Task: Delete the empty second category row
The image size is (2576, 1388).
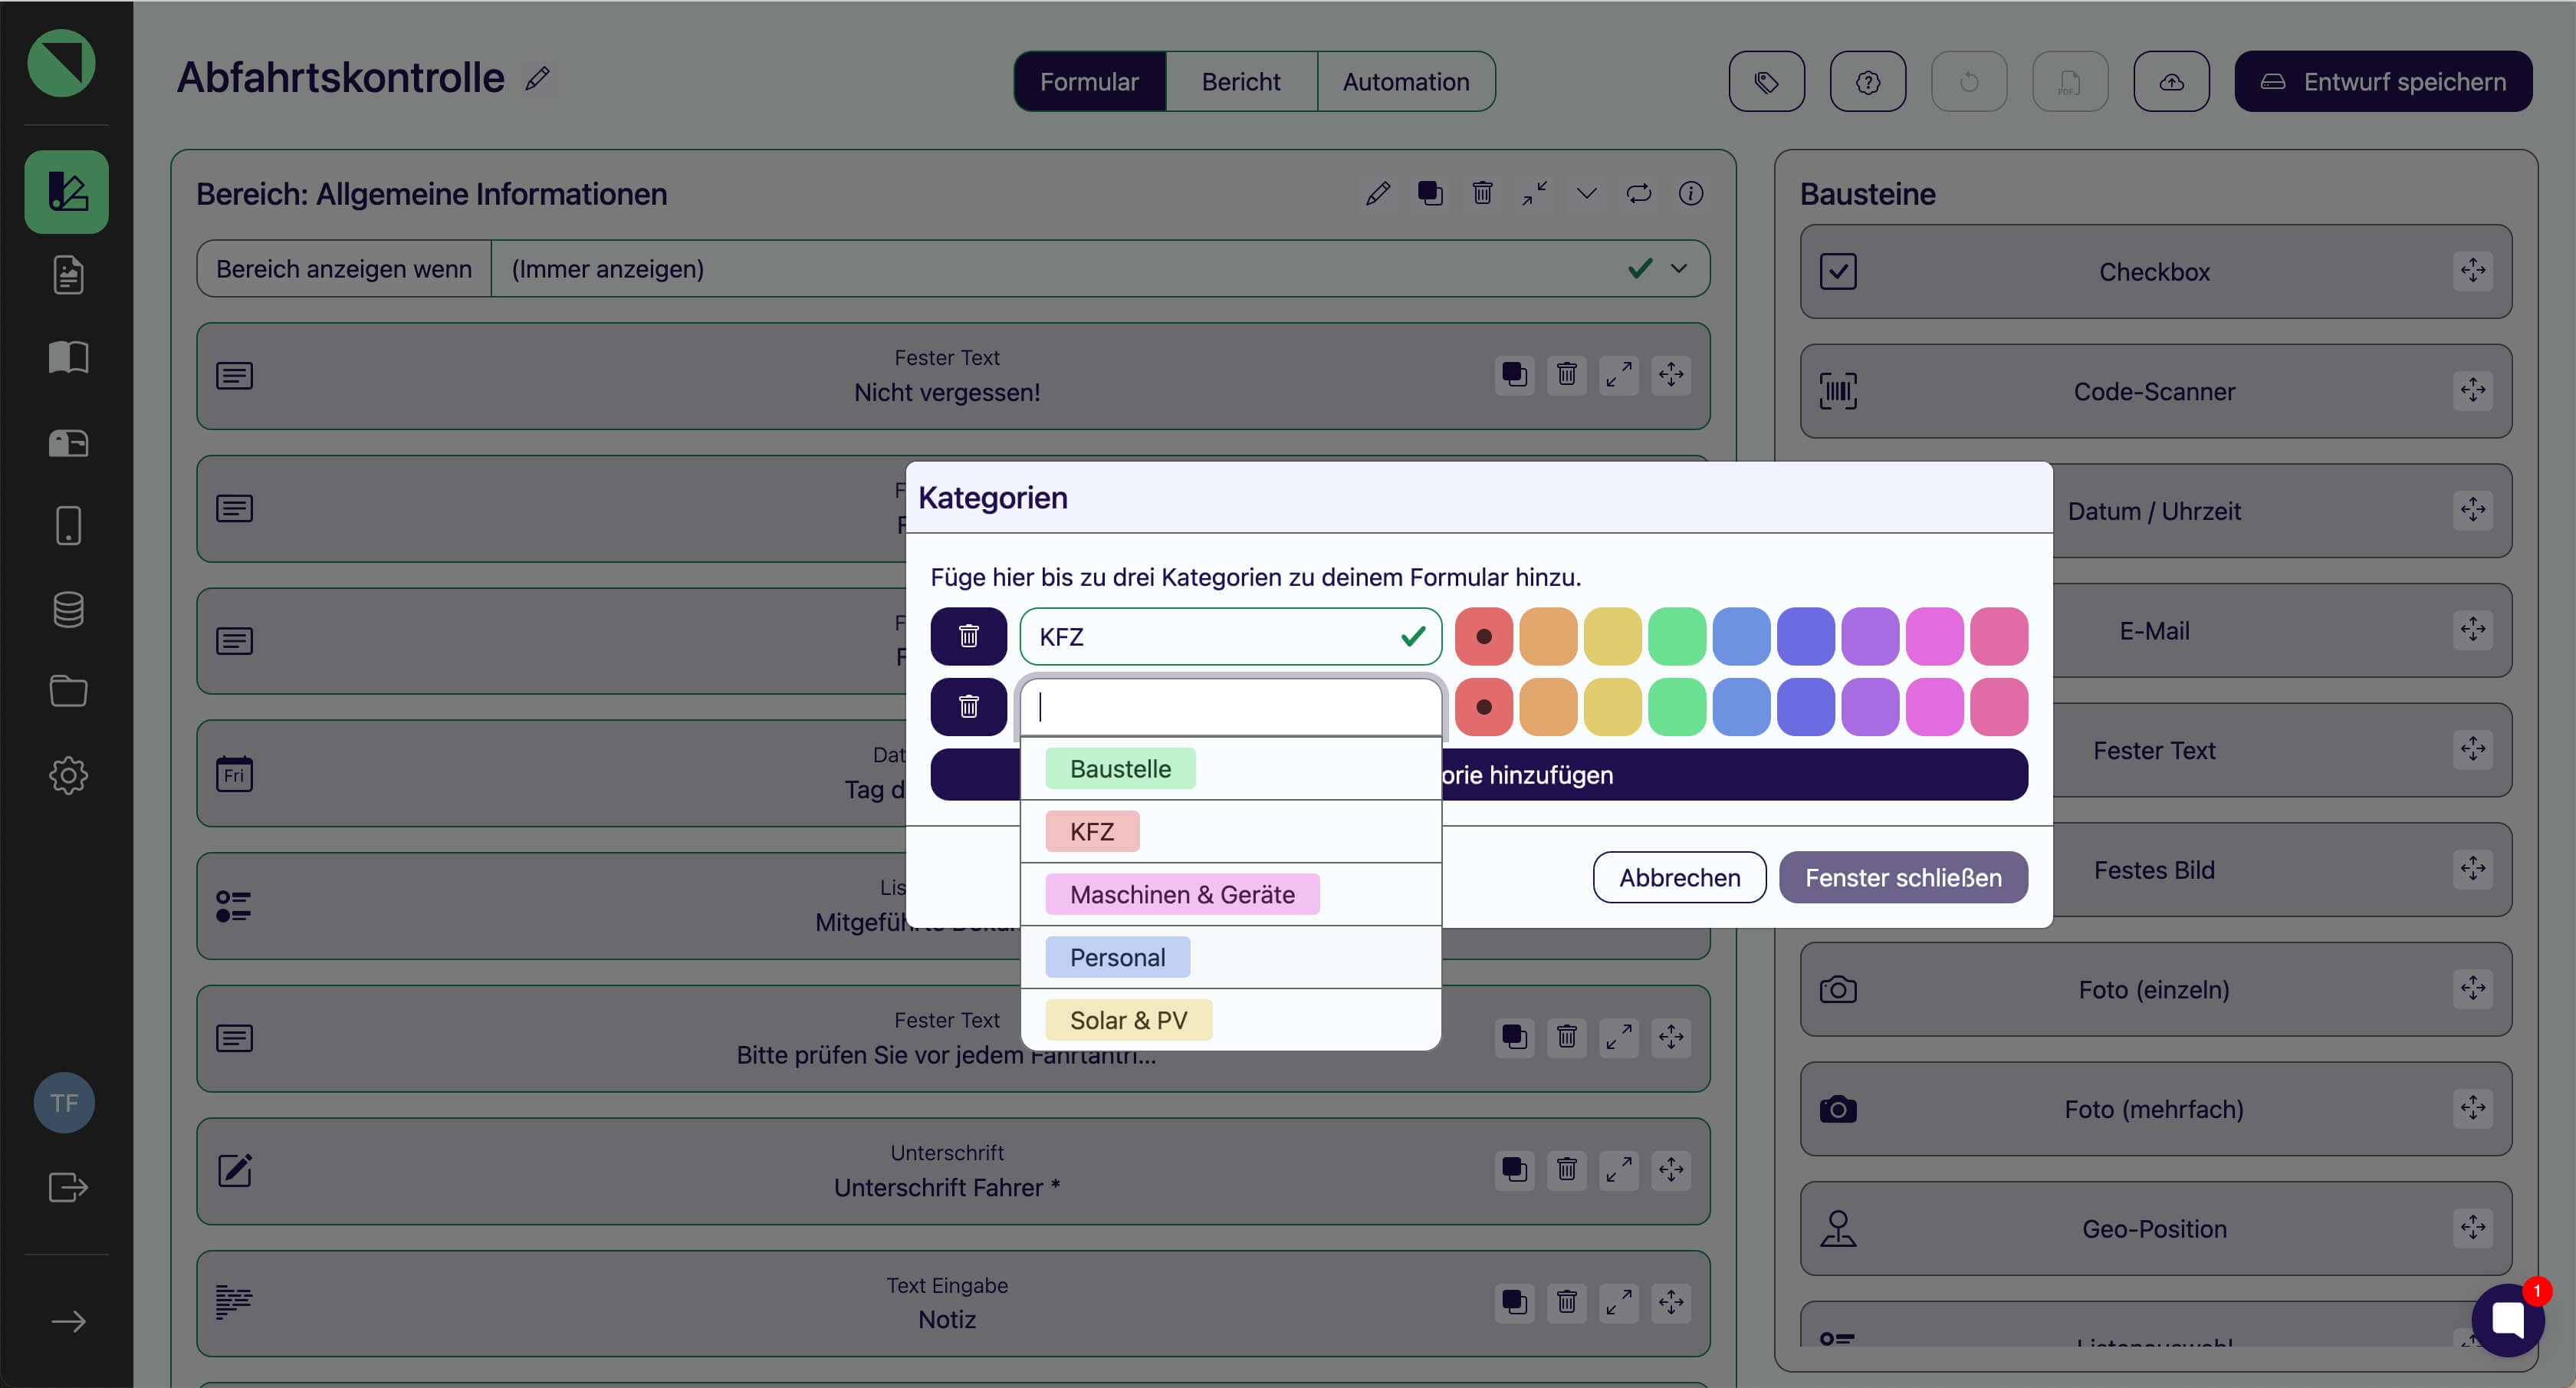Action: click(968, 707)
